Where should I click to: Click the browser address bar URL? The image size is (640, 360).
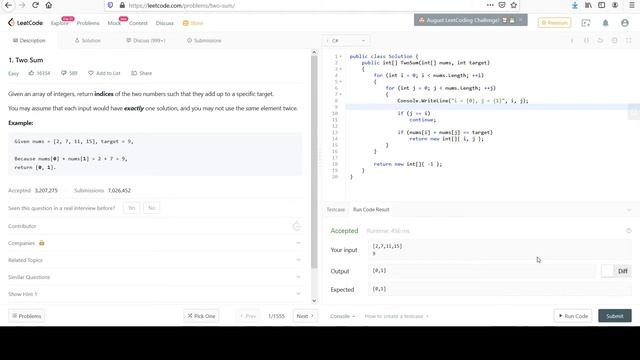182,5
